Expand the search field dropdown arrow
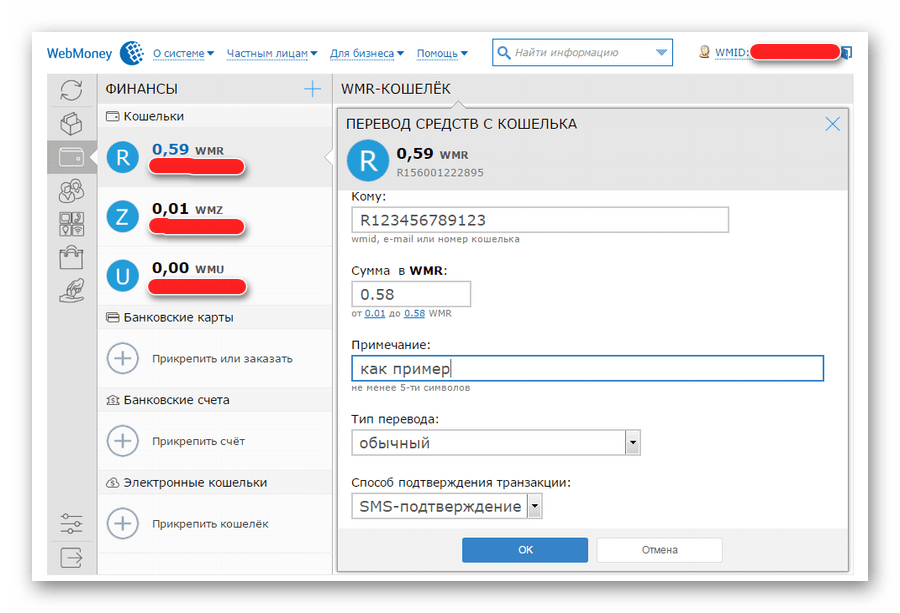Screen dimensions: 900x613 (x=661, y=53)
